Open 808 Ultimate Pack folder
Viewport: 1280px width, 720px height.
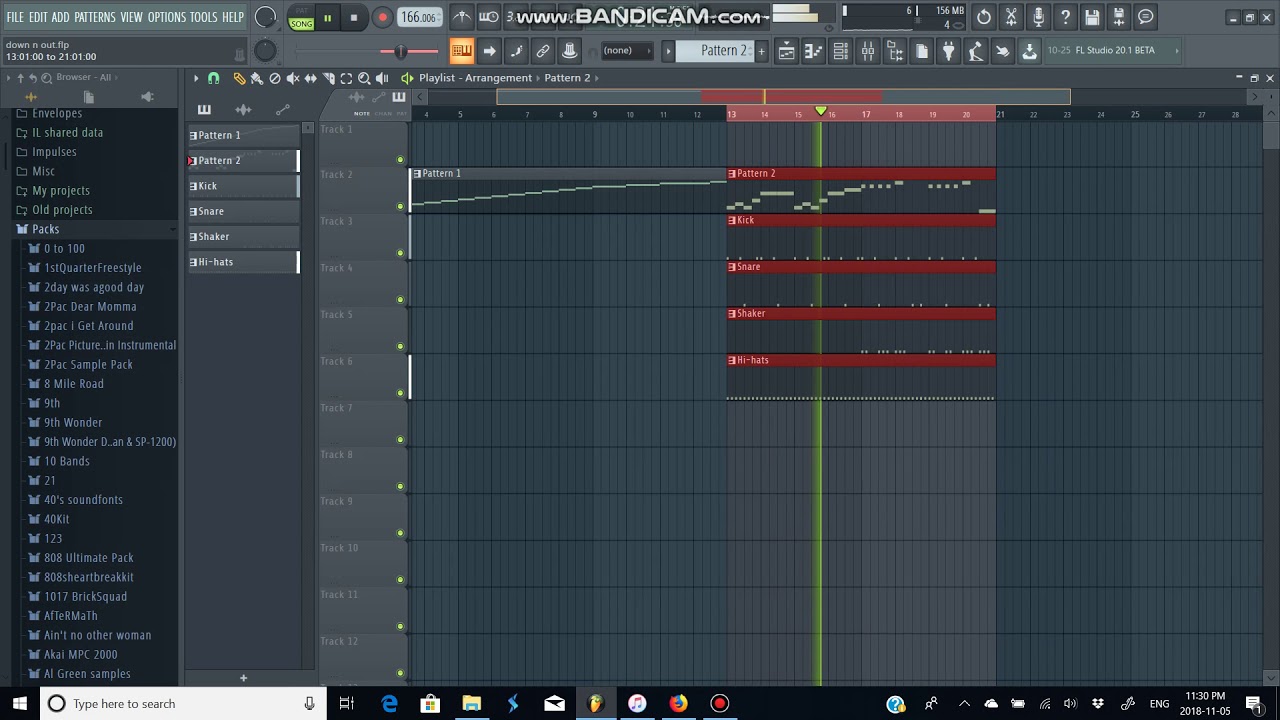pos(88,558)
